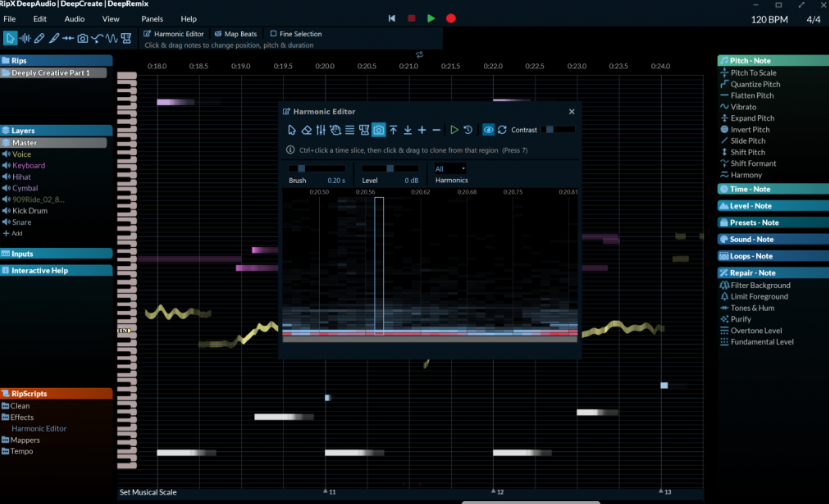Open the Audio menu

(x=75, y=19)
